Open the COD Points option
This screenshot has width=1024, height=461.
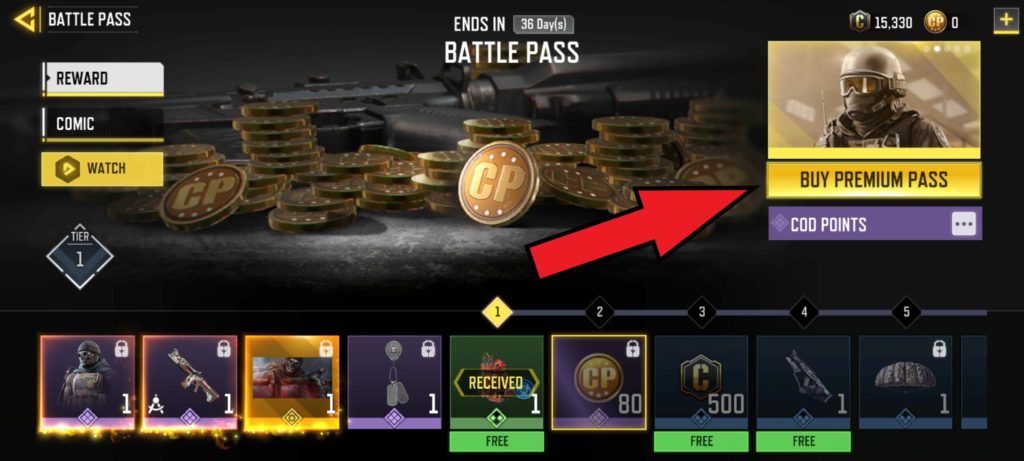click(874, 224)
